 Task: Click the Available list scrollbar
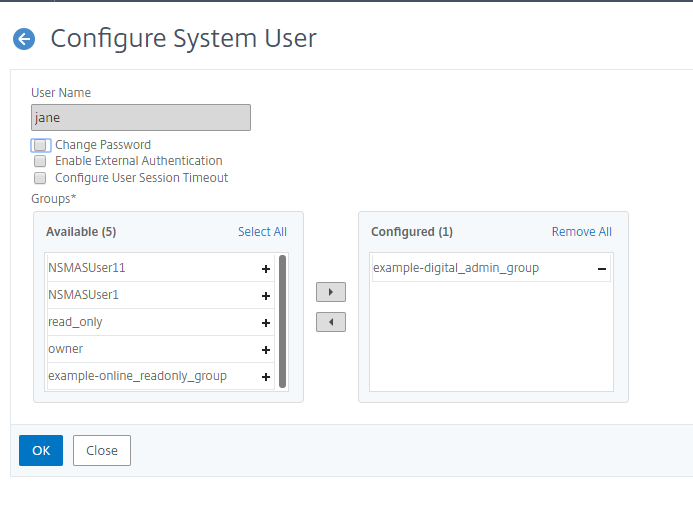click(x=283, y=320)
